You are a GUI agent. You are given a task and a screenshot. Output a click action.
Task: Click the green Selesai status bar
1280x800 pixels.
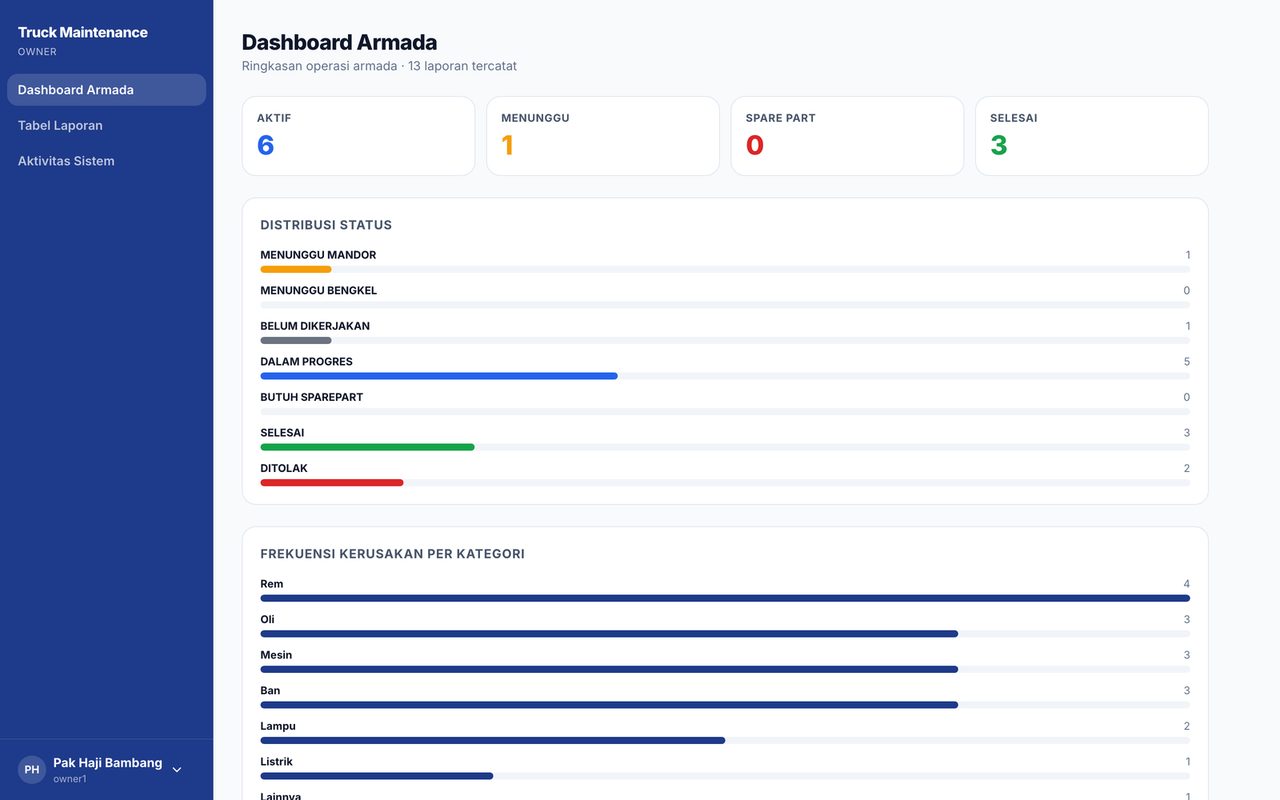tap(368, 447)
